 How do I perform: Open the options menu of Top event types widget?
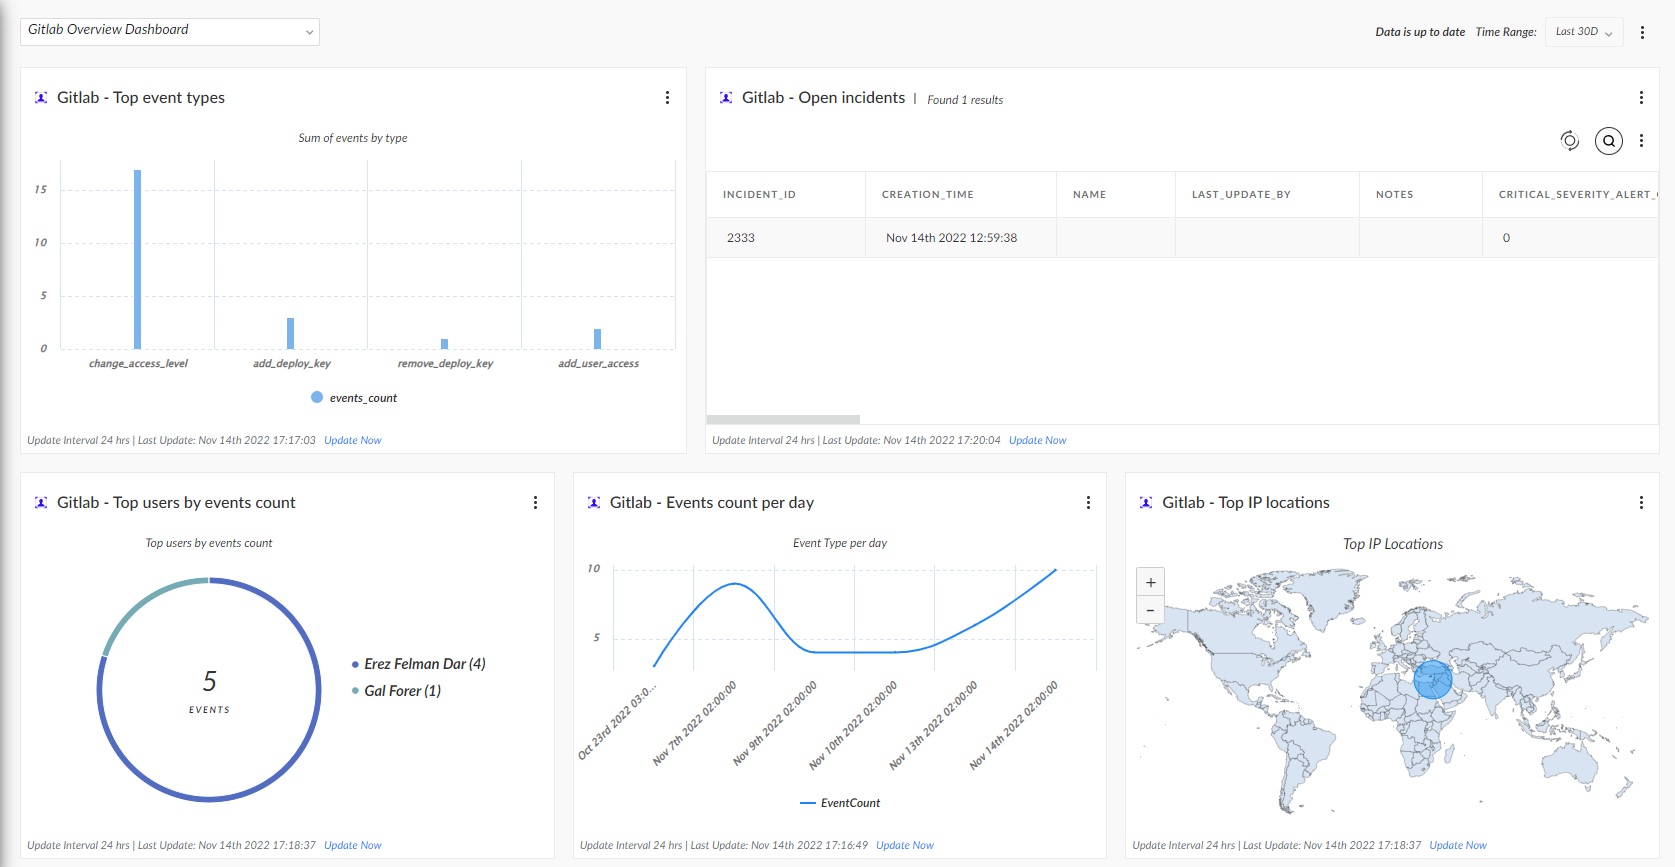(667, 98)
